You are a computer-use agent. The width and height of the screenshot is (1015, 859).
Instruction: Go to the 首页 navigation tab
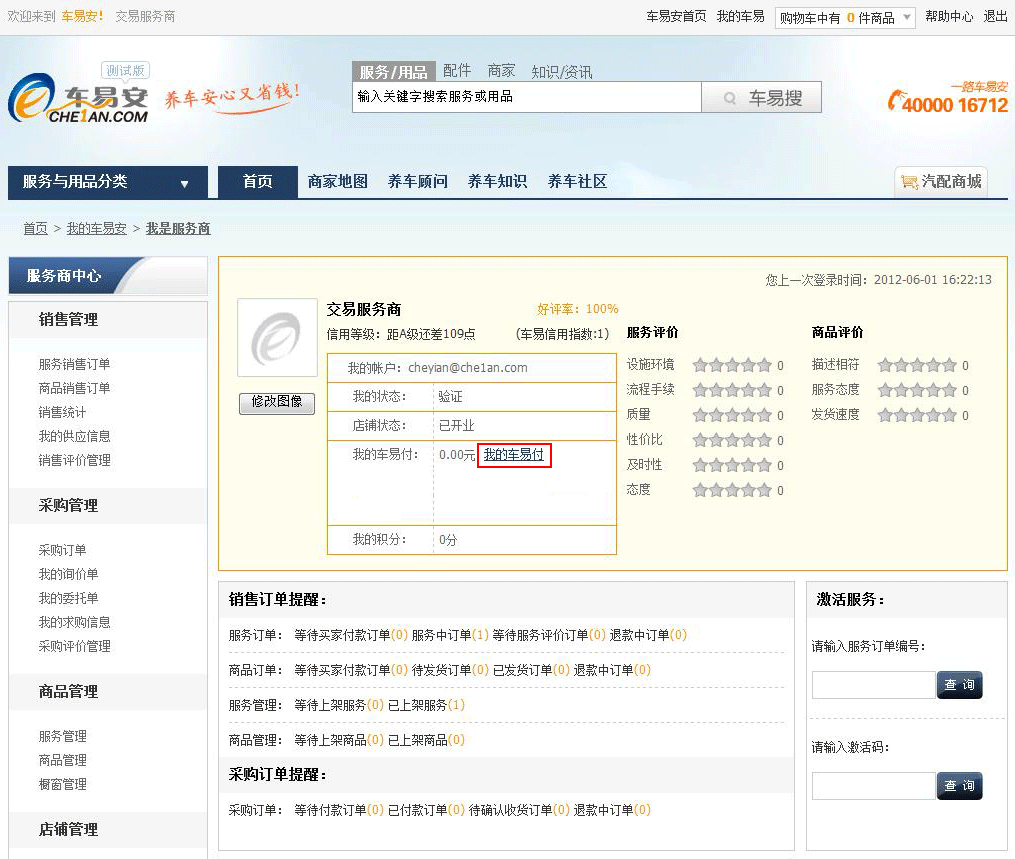pyautogui.click(x=258, y=182)
